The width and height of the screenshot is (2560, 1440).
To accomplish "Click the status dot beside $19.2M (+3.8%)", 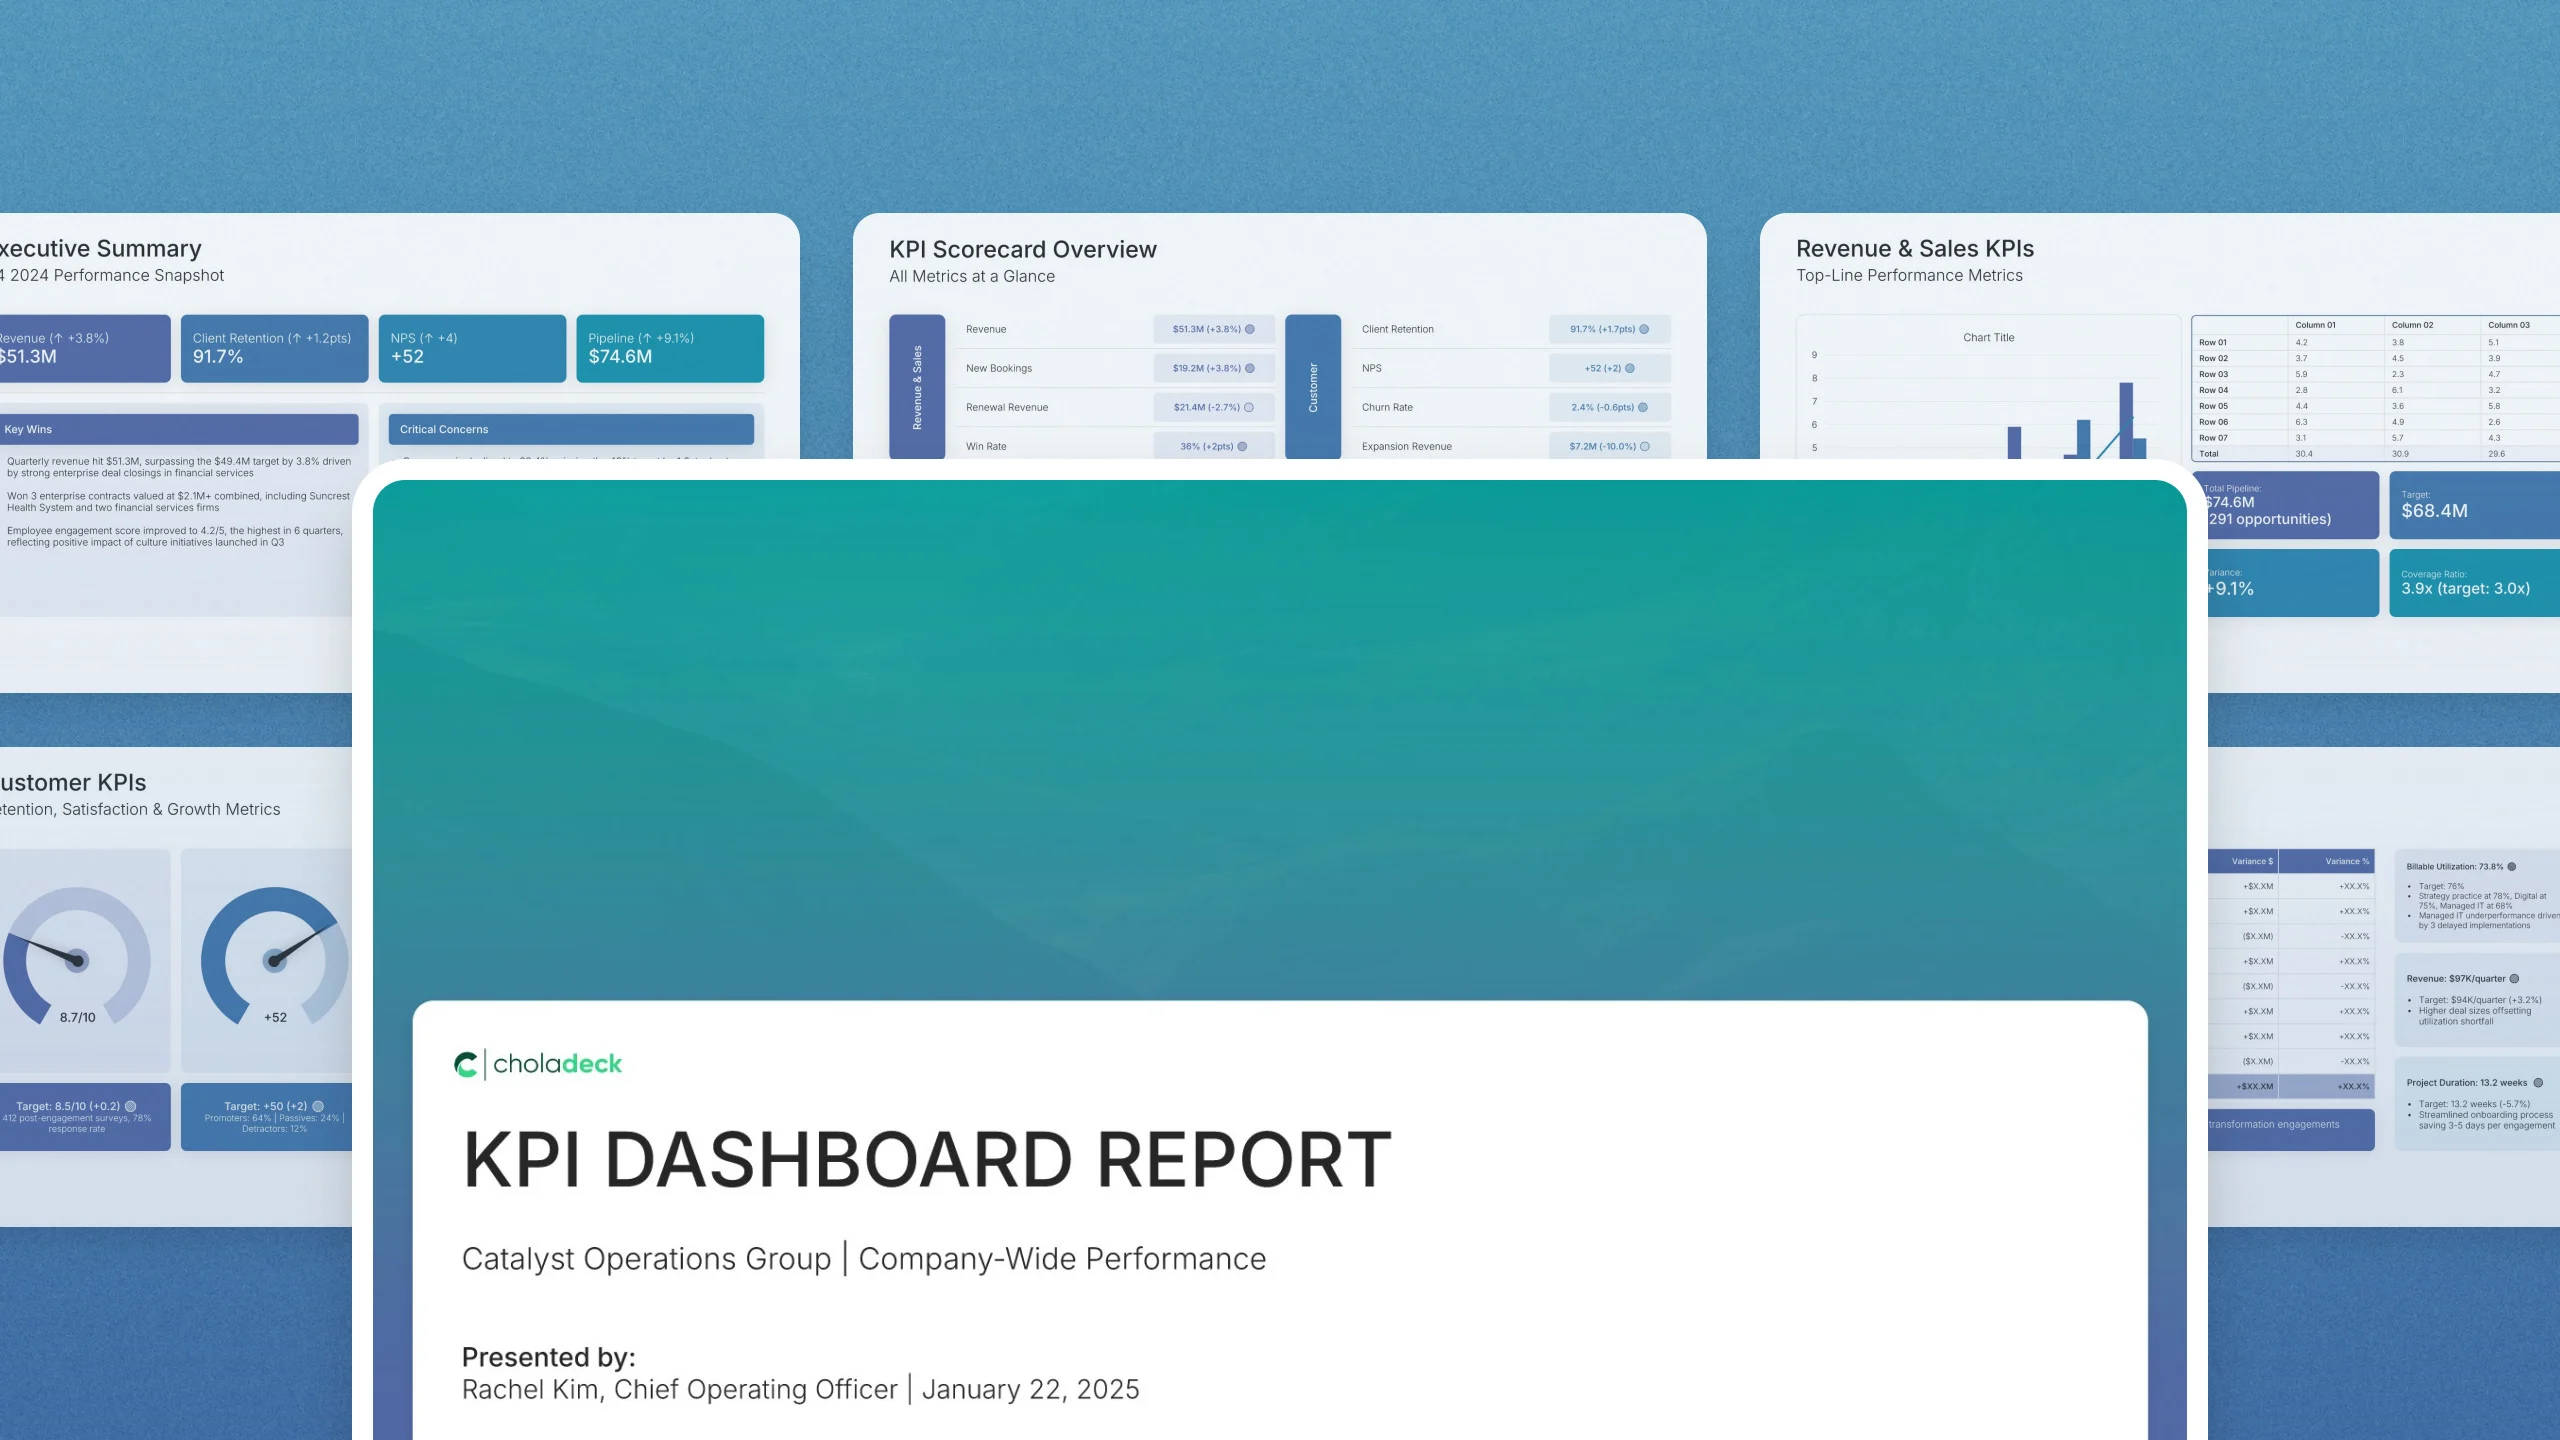I will [x=1249, y=368].
